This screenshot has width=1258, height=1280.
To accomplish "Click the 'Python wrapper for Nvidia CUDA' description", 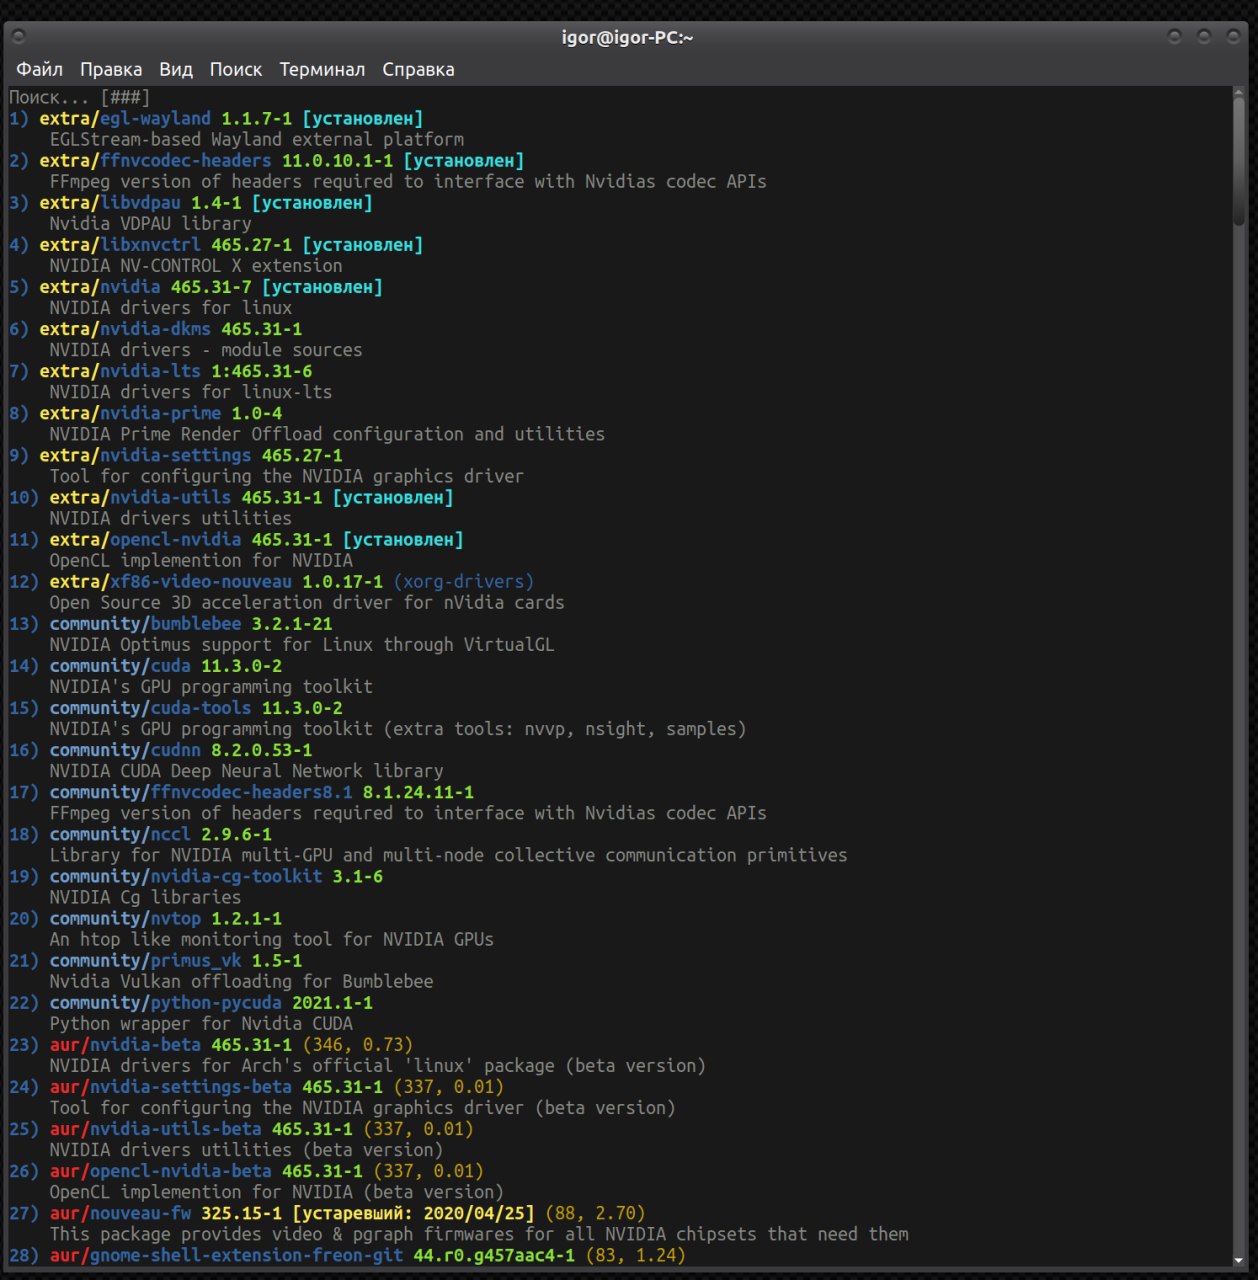I will [x=201, y=1023].
